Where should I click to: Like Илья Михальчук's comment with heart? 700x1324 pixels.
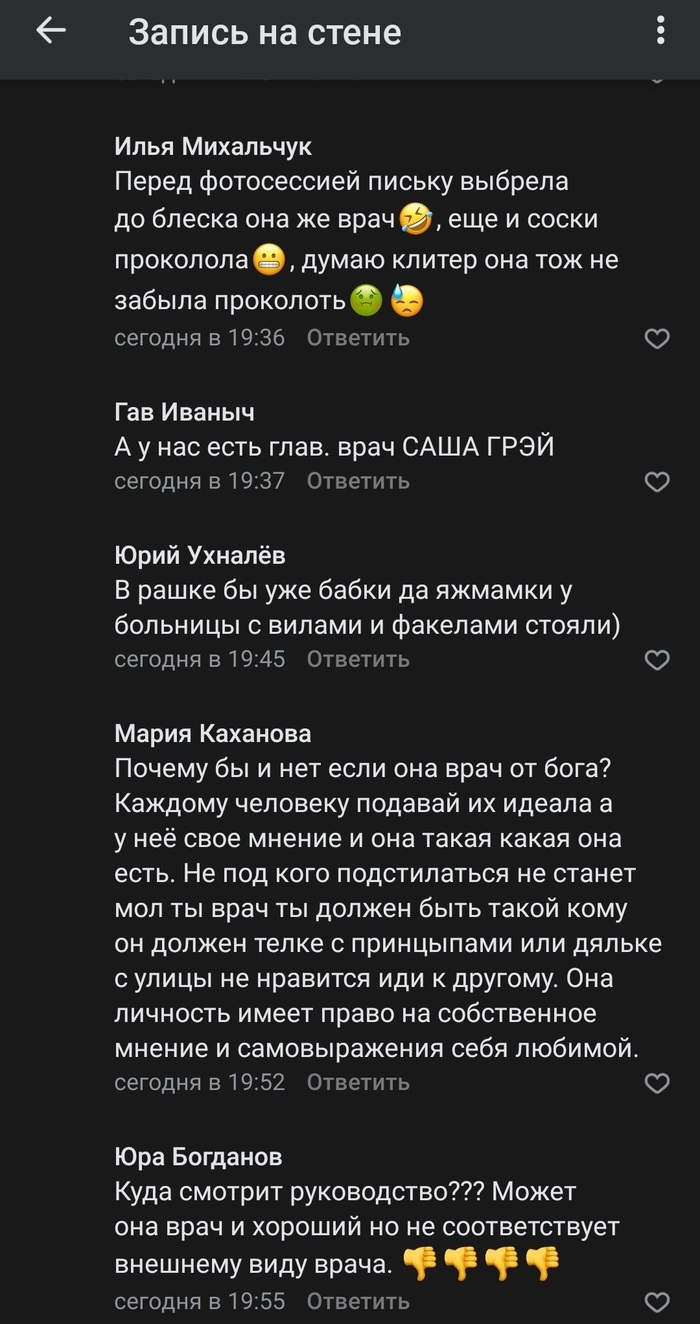[656, 339]
